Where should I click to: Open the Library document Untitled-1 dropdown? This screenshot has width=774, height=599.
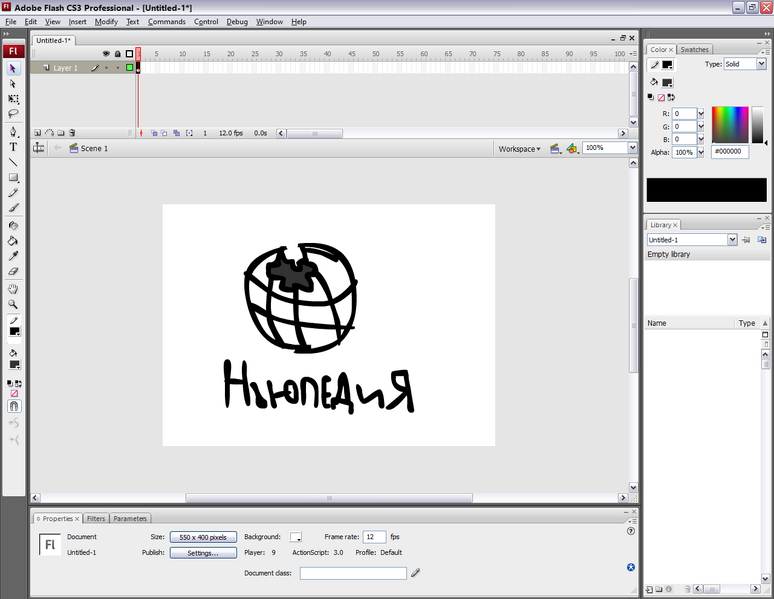(732, 240)
